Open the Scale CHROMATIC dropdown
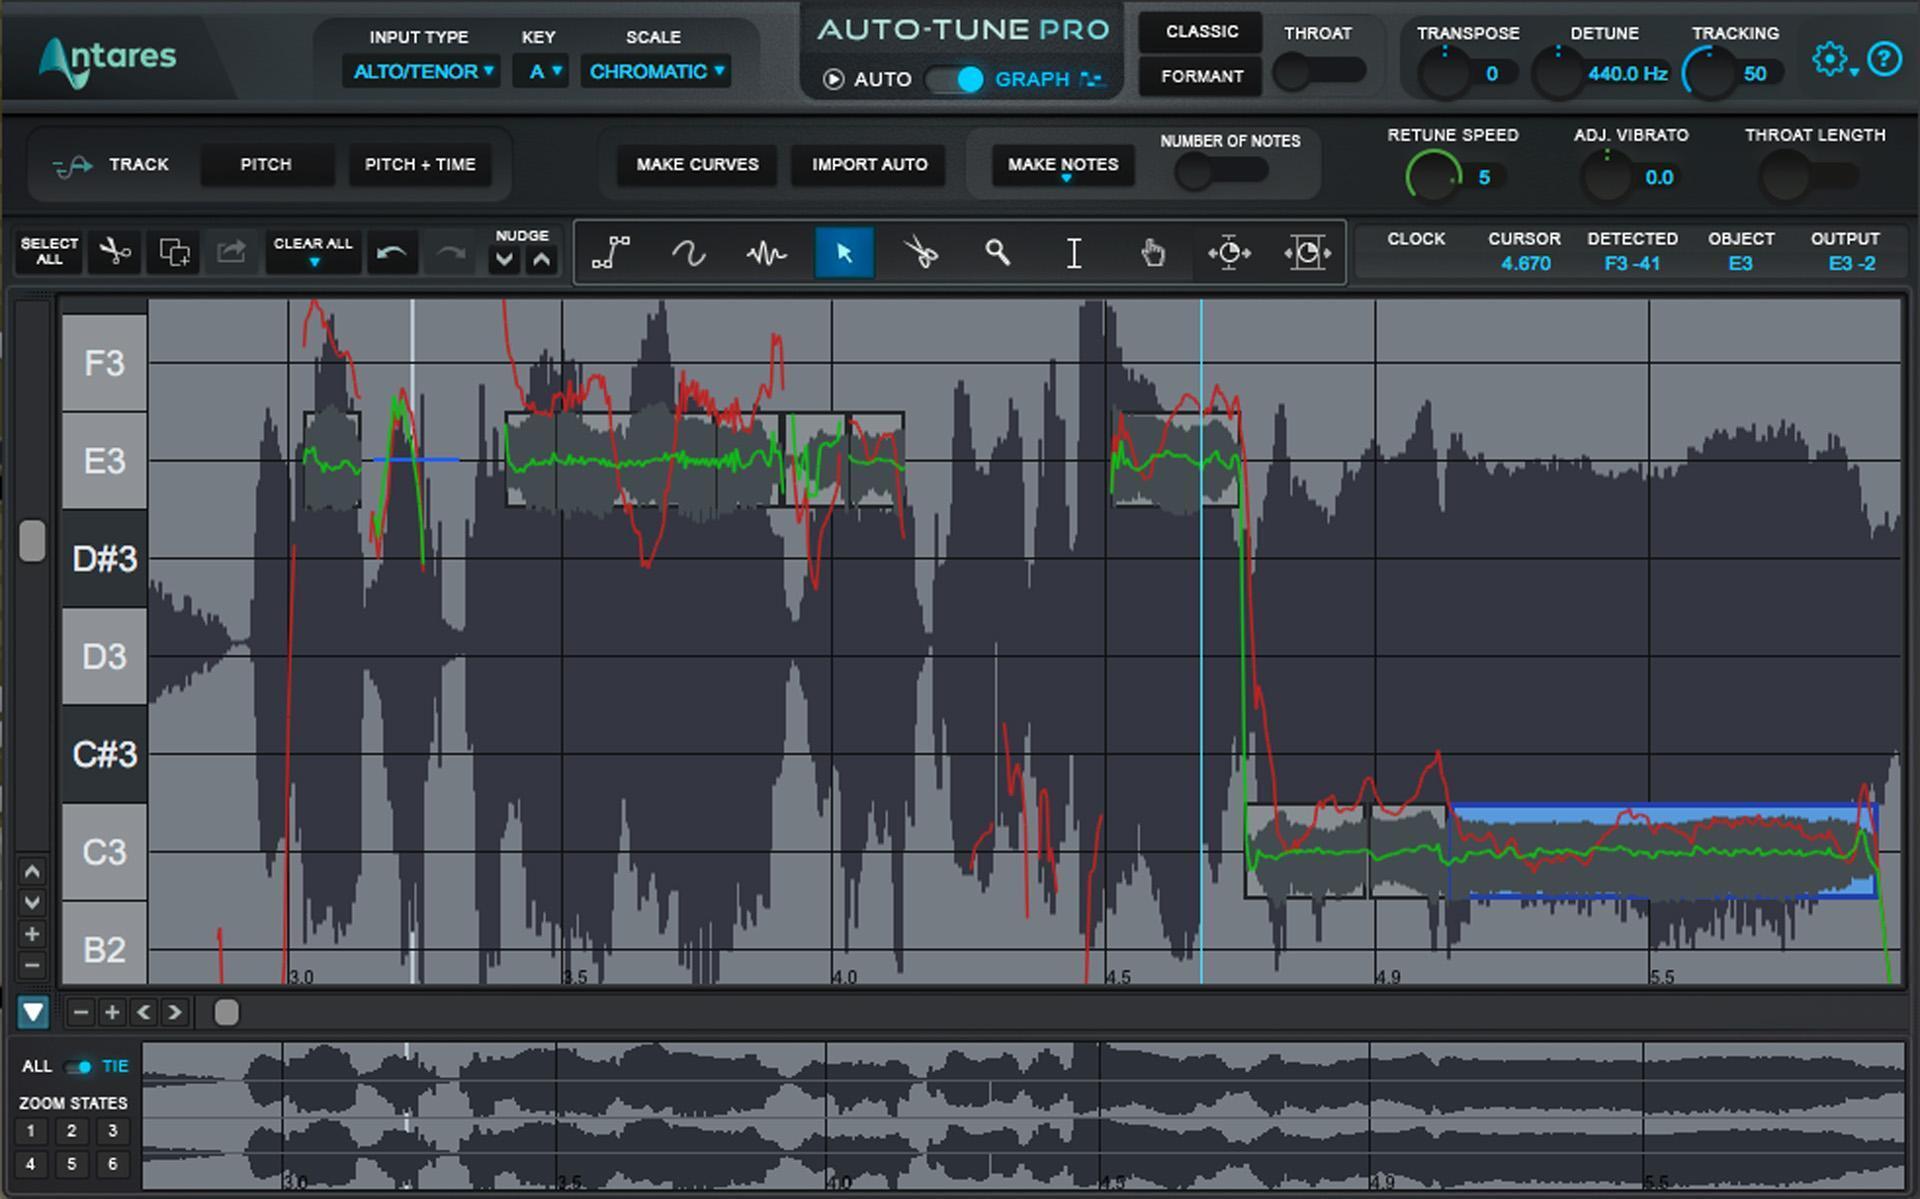 tap(655, 71)
